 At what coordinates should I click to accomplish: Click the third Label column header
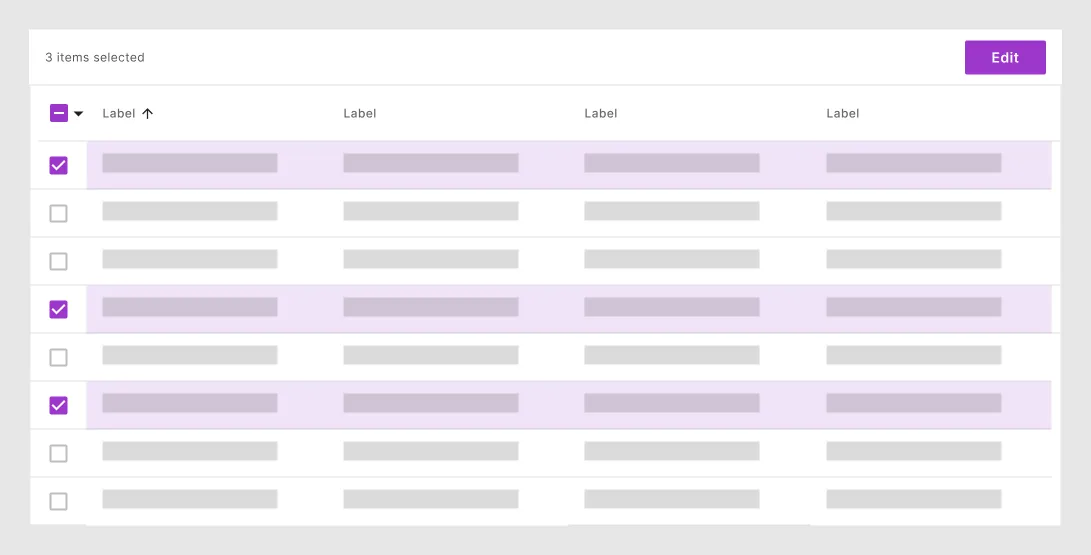(x=600, y=113)
